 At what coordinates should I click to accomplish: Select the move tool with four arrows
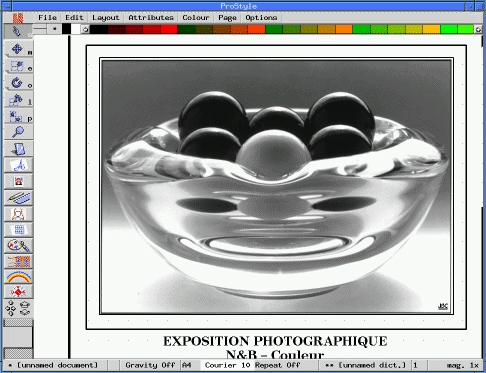click(17, 49)
